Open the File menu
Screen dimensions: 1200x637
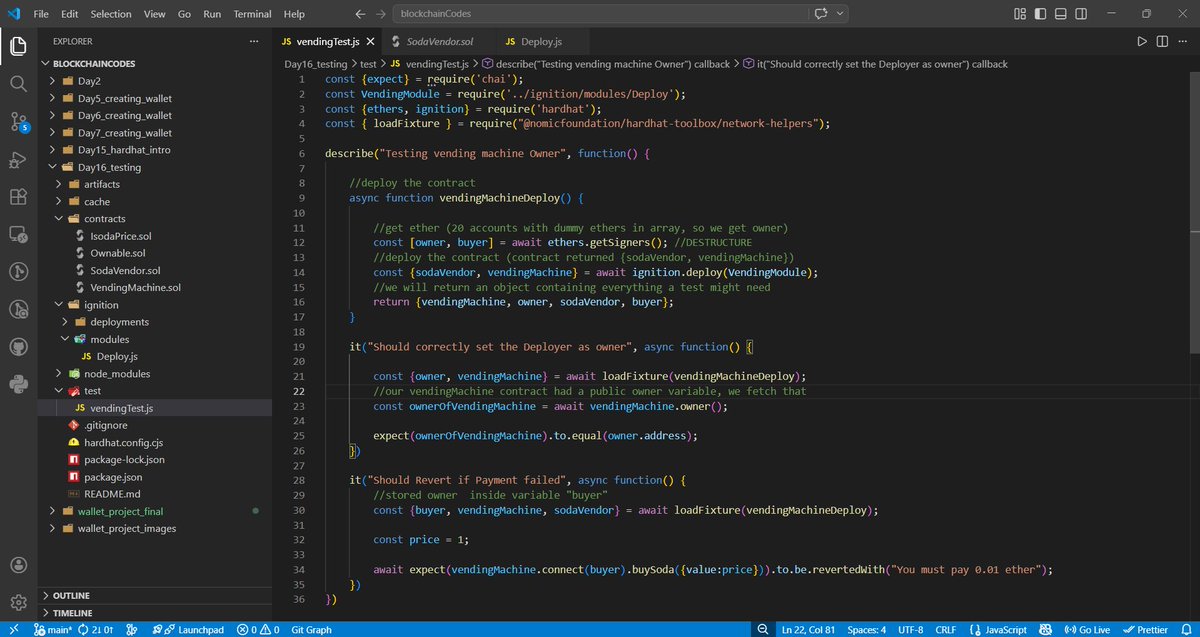(40, 14)
